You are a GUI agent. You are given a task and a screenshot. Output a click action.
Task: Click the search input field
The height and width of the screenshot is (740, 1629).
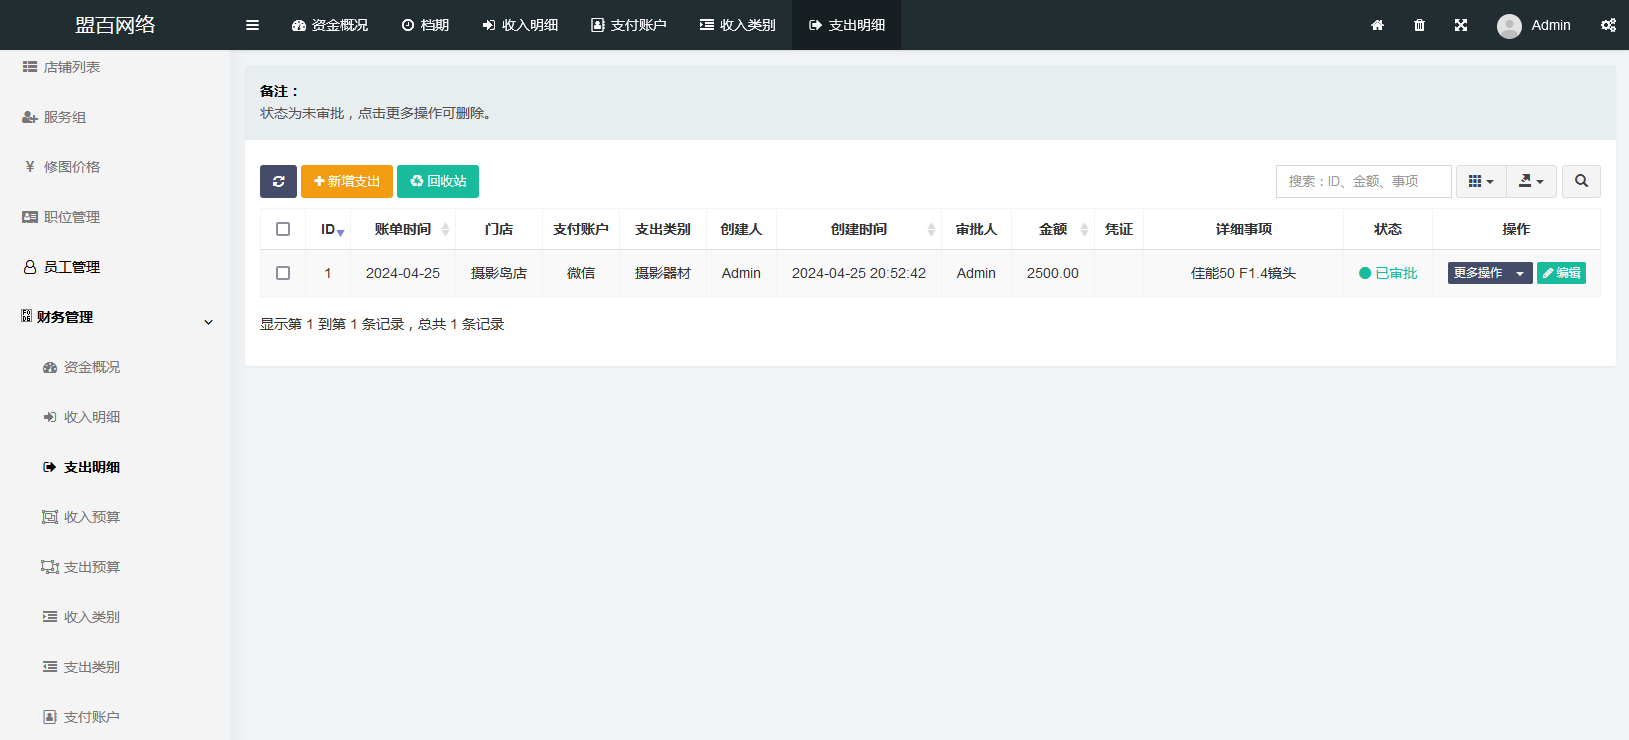click(x=1363, y=181)
